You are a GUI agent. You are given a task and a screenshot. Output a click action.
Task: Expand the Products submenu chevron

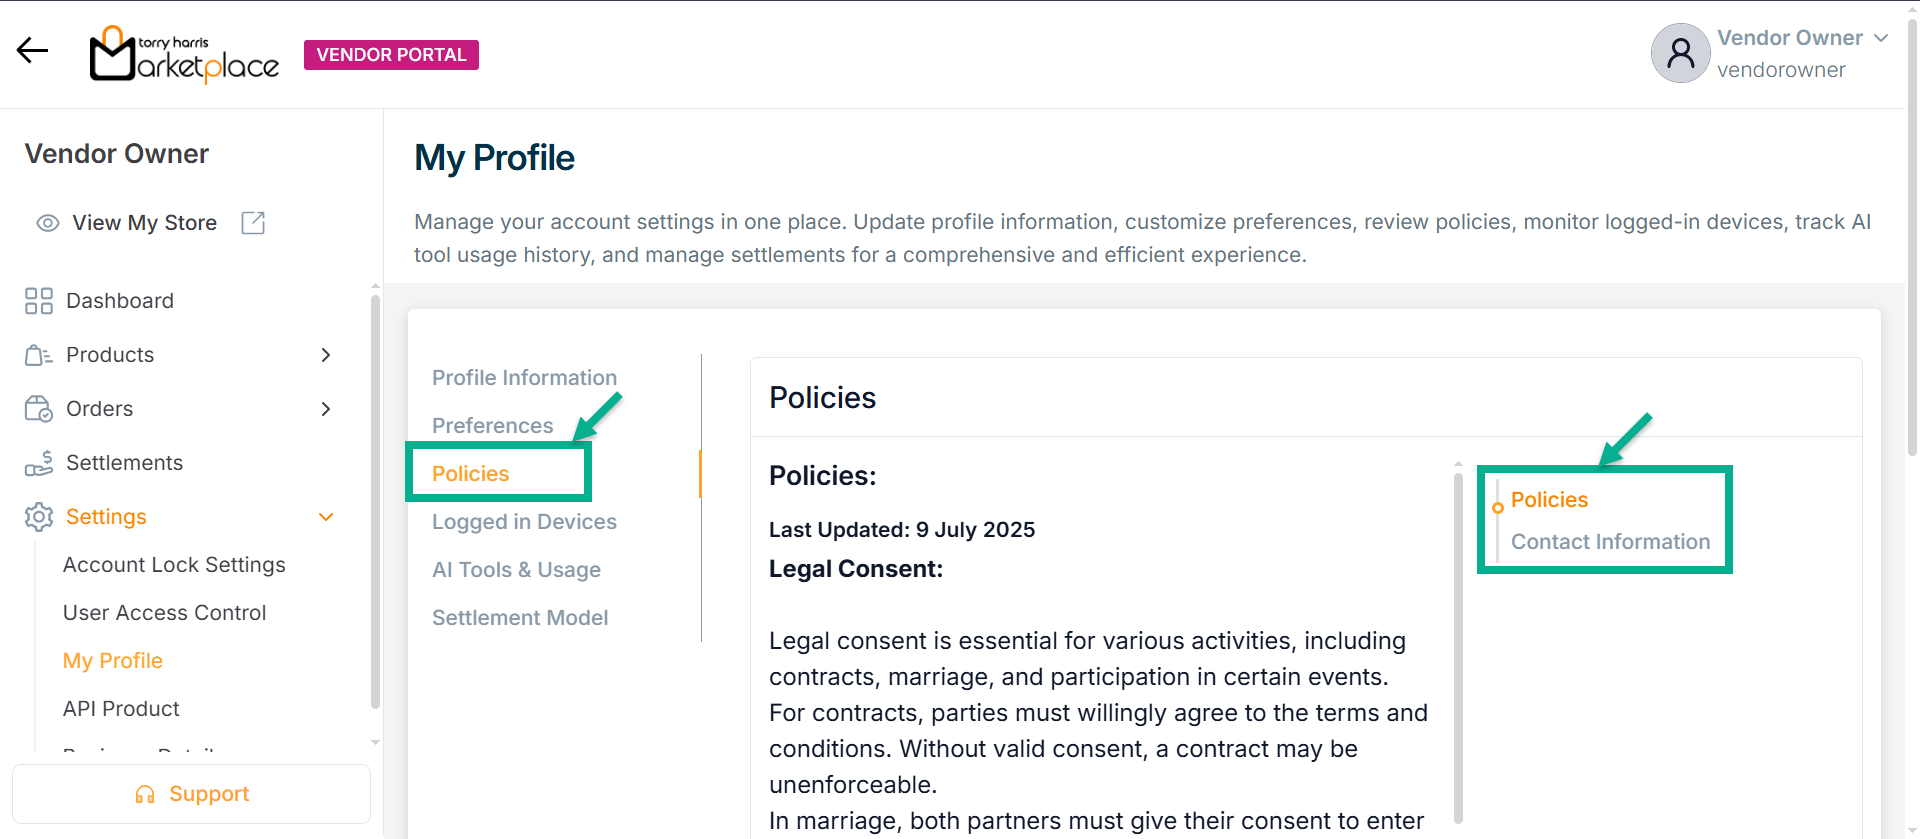coord(326,355)
